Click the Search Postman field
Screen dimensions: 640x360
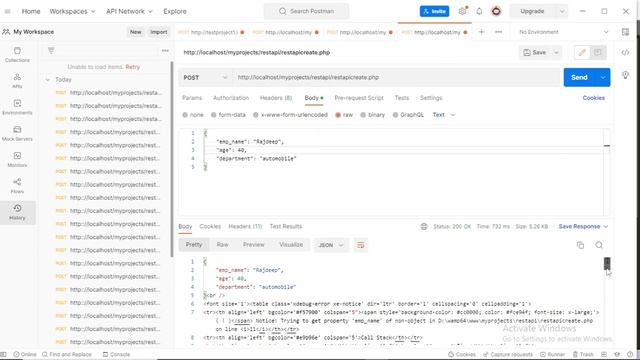[x=306, y=11]
